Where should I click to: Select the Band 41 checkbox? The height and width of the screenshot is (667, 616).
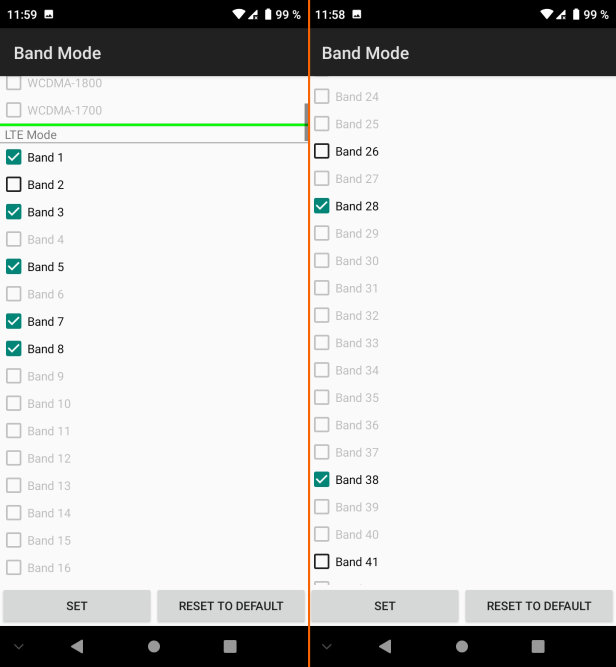[322, 562]
